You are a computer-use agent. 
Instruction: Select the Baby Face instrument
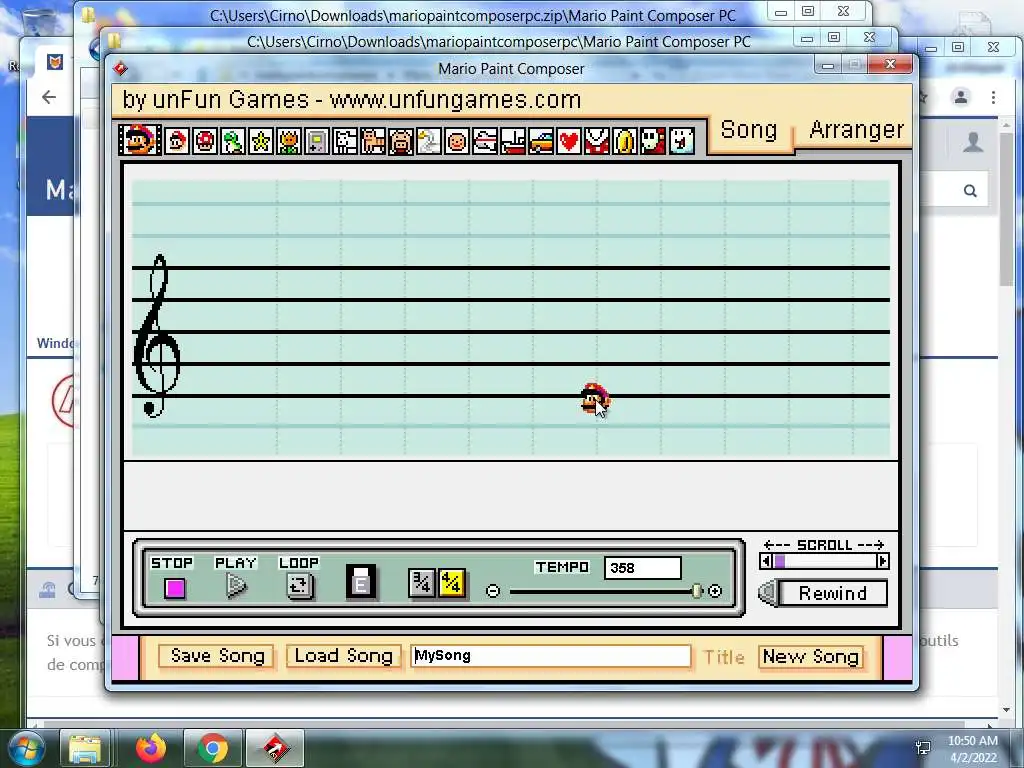click(457, 141)
